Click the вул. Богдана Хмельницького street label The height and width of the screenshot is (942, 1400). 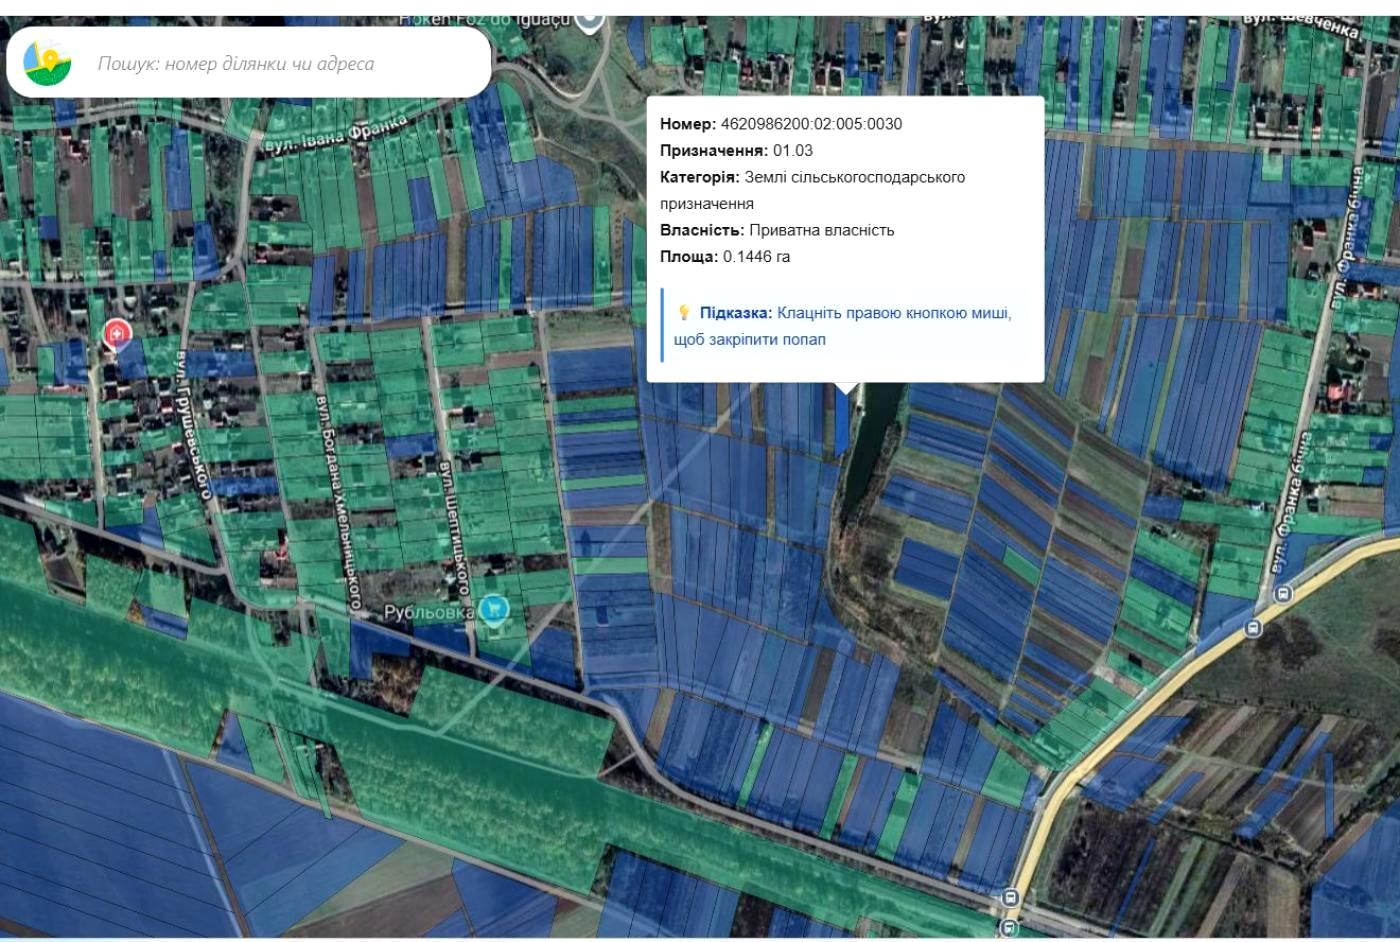coord(337,501)
